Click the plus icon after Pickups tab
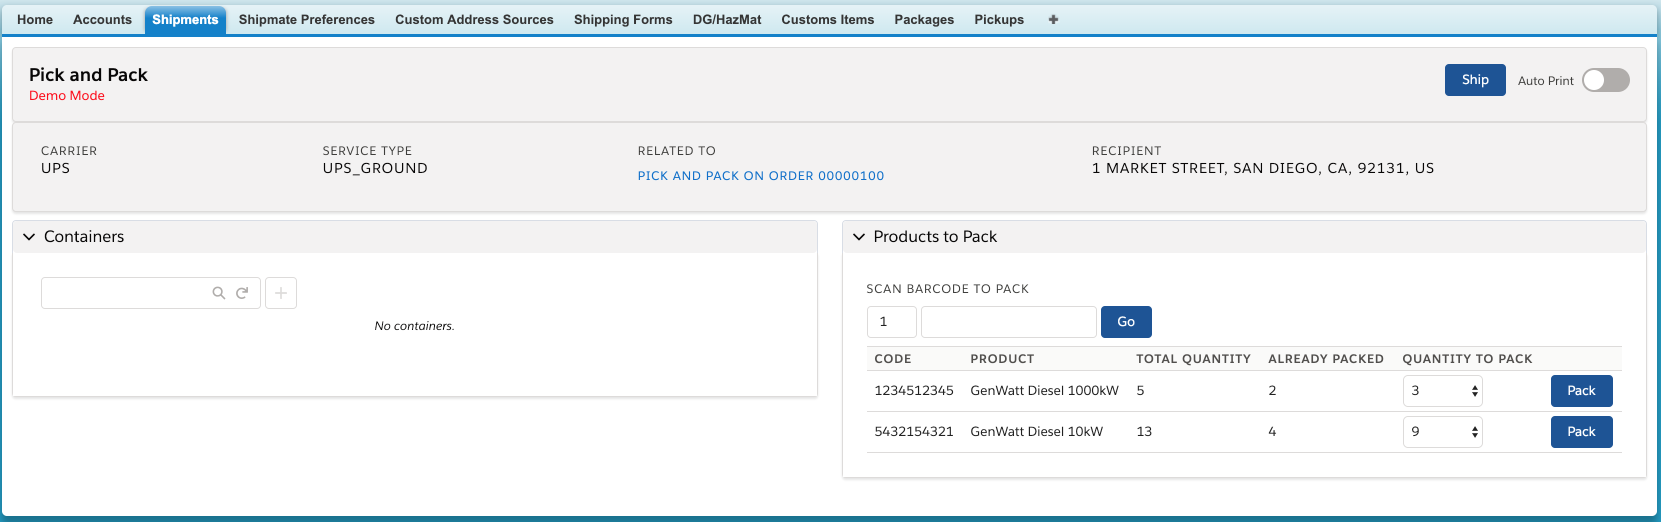This screenshot has height=522, width=1661. 1053,20
